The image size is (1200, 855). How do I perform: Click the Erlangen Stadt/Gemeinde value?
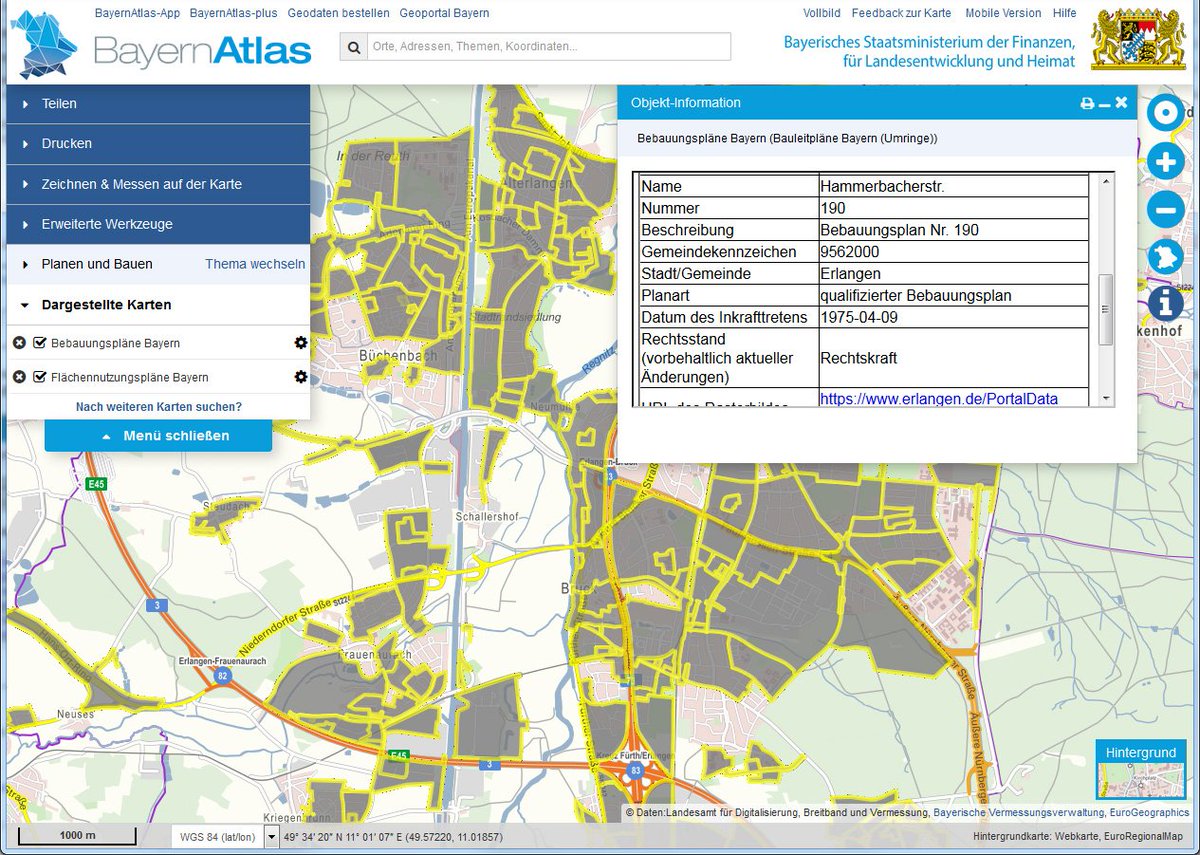click(x=953, y=274)
